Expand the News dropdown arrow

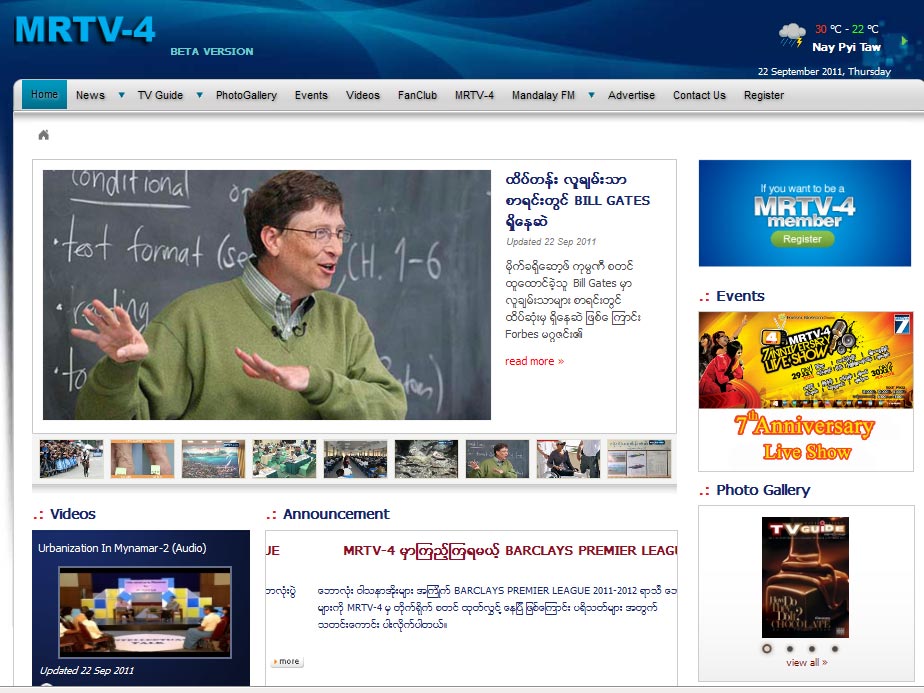coord(121,95)
